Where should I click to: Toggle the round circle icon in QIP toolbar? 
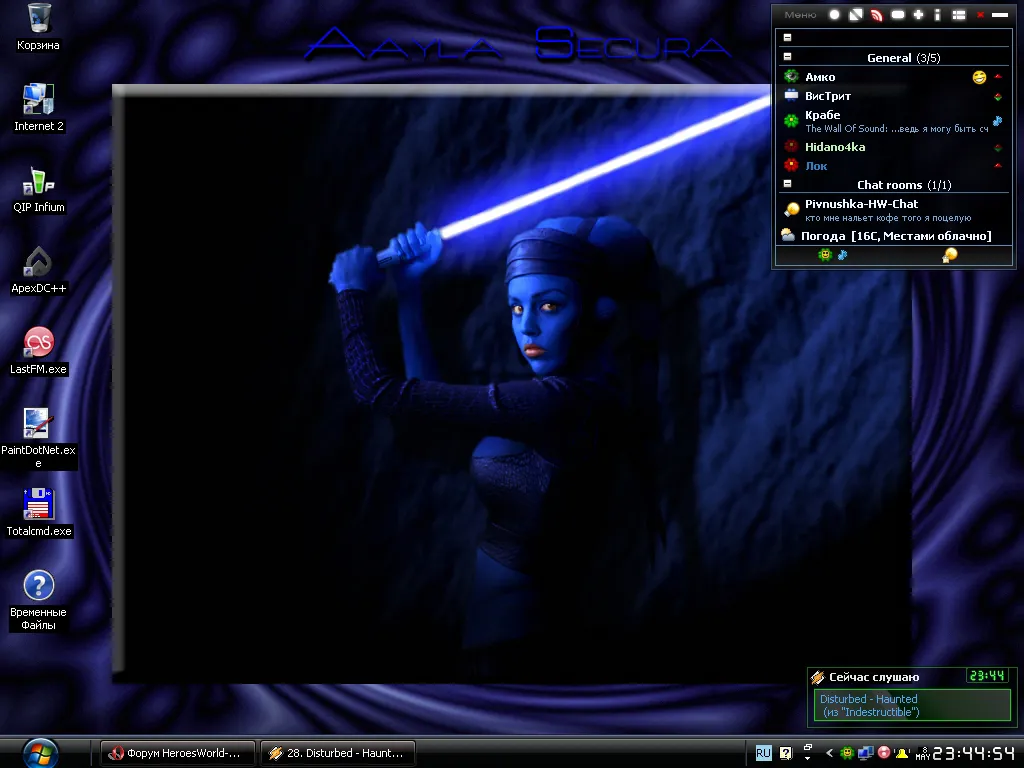point(834,14)
